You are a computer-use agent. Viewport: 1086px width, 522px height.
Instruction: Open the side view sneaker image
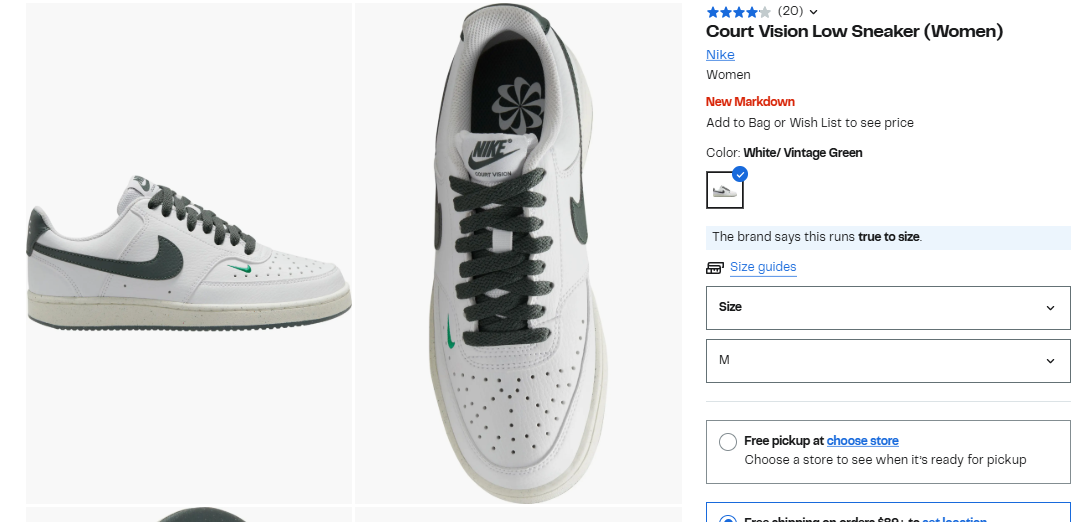coord(189,253)
